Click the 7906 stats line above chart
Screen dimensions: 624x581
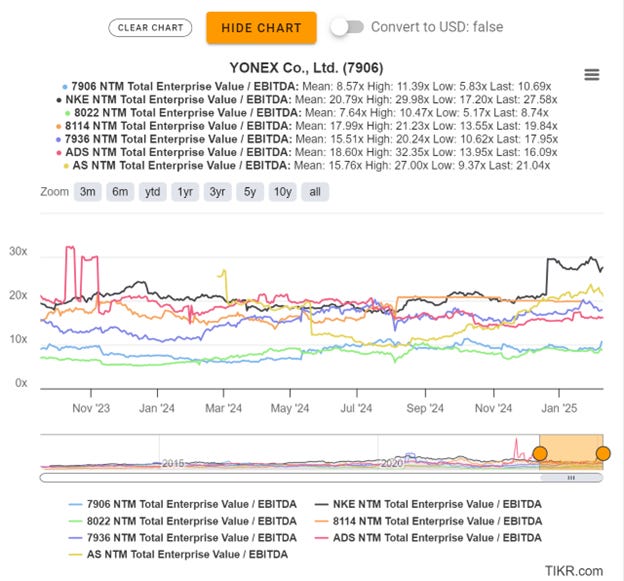tap(306, 86)
